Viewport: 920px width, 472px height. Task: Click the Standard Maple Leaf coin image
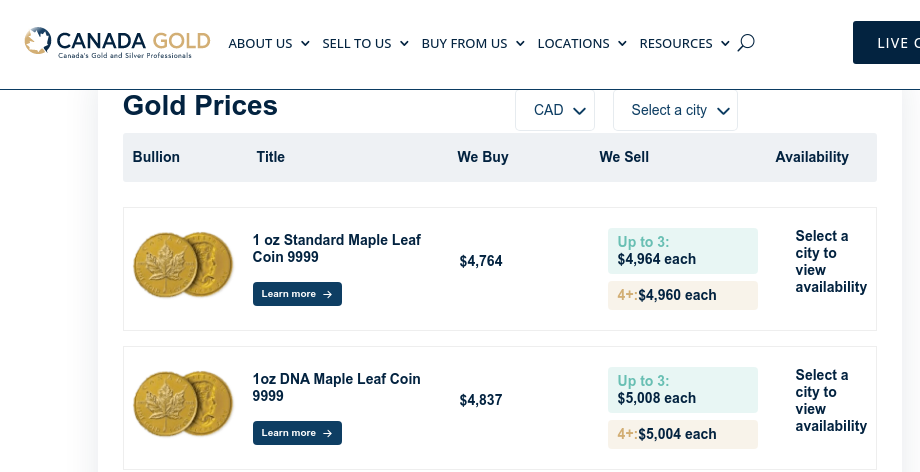pos(183,265)
